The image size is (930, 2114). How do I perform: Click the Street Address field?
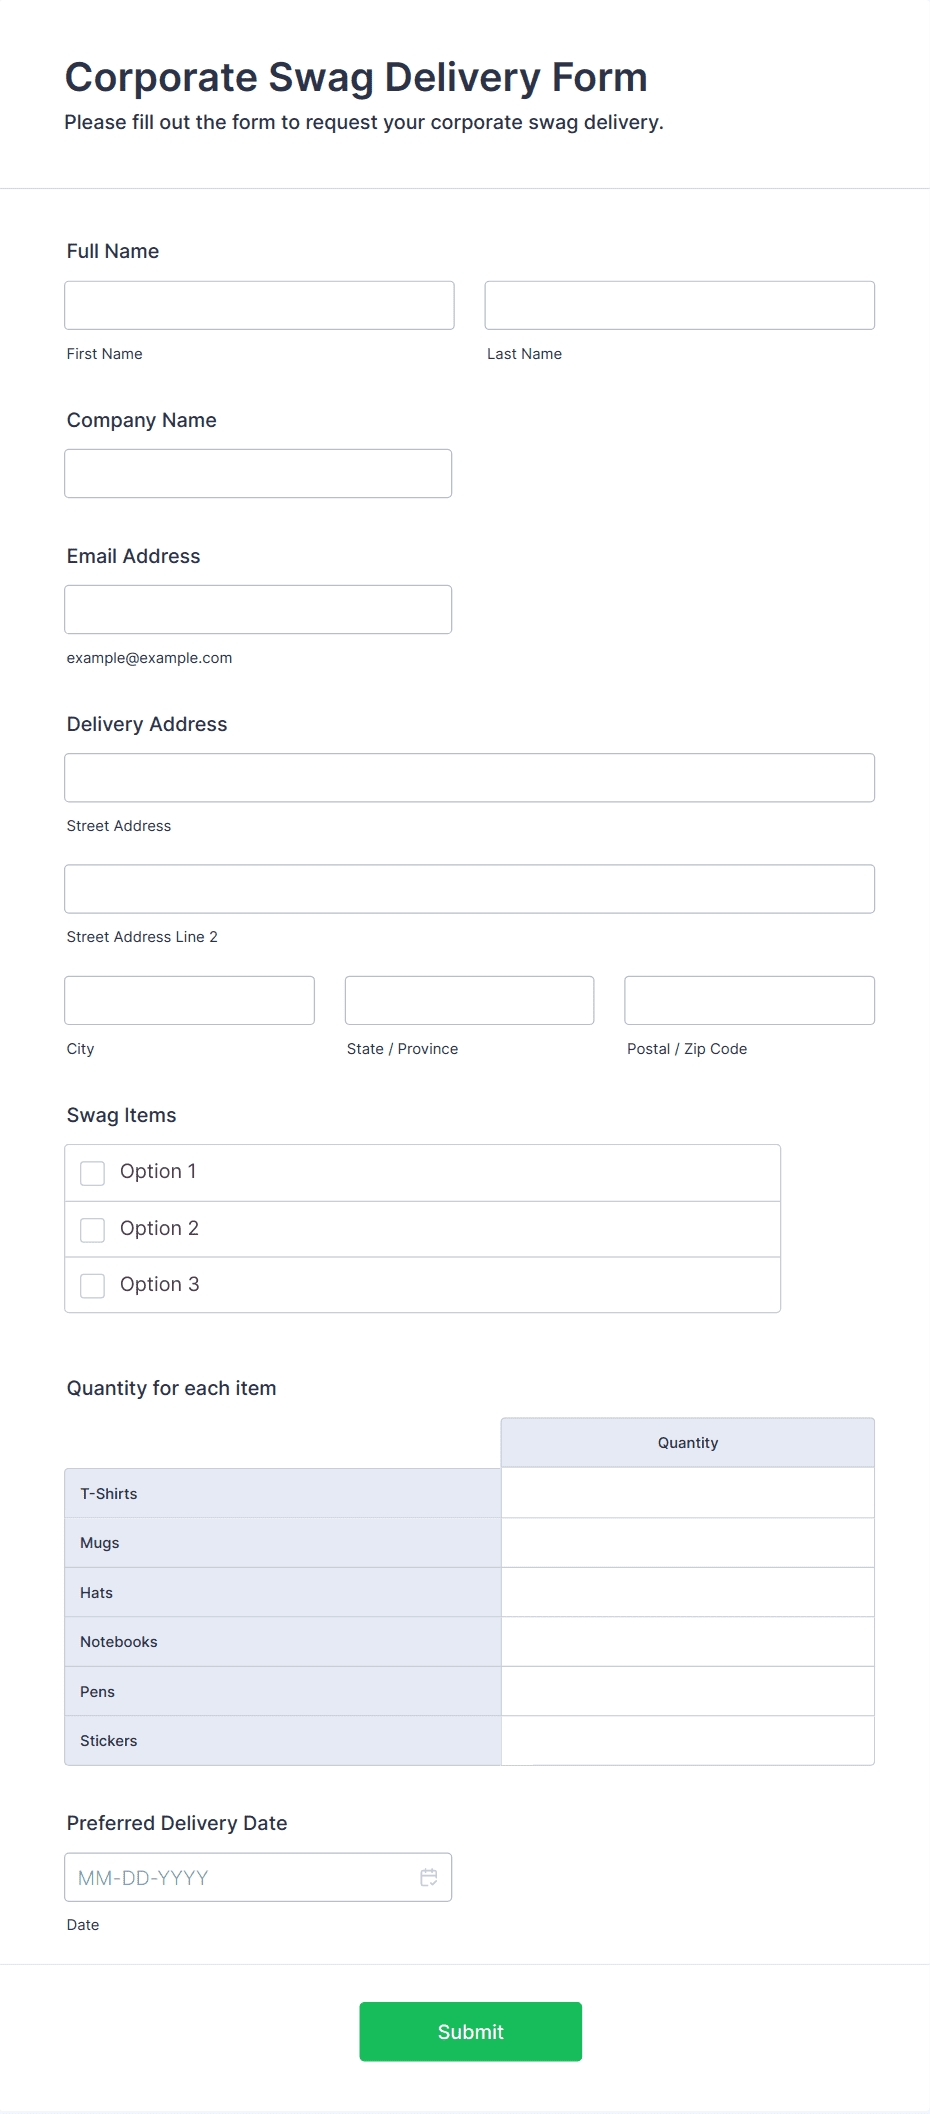pos(469,777)
